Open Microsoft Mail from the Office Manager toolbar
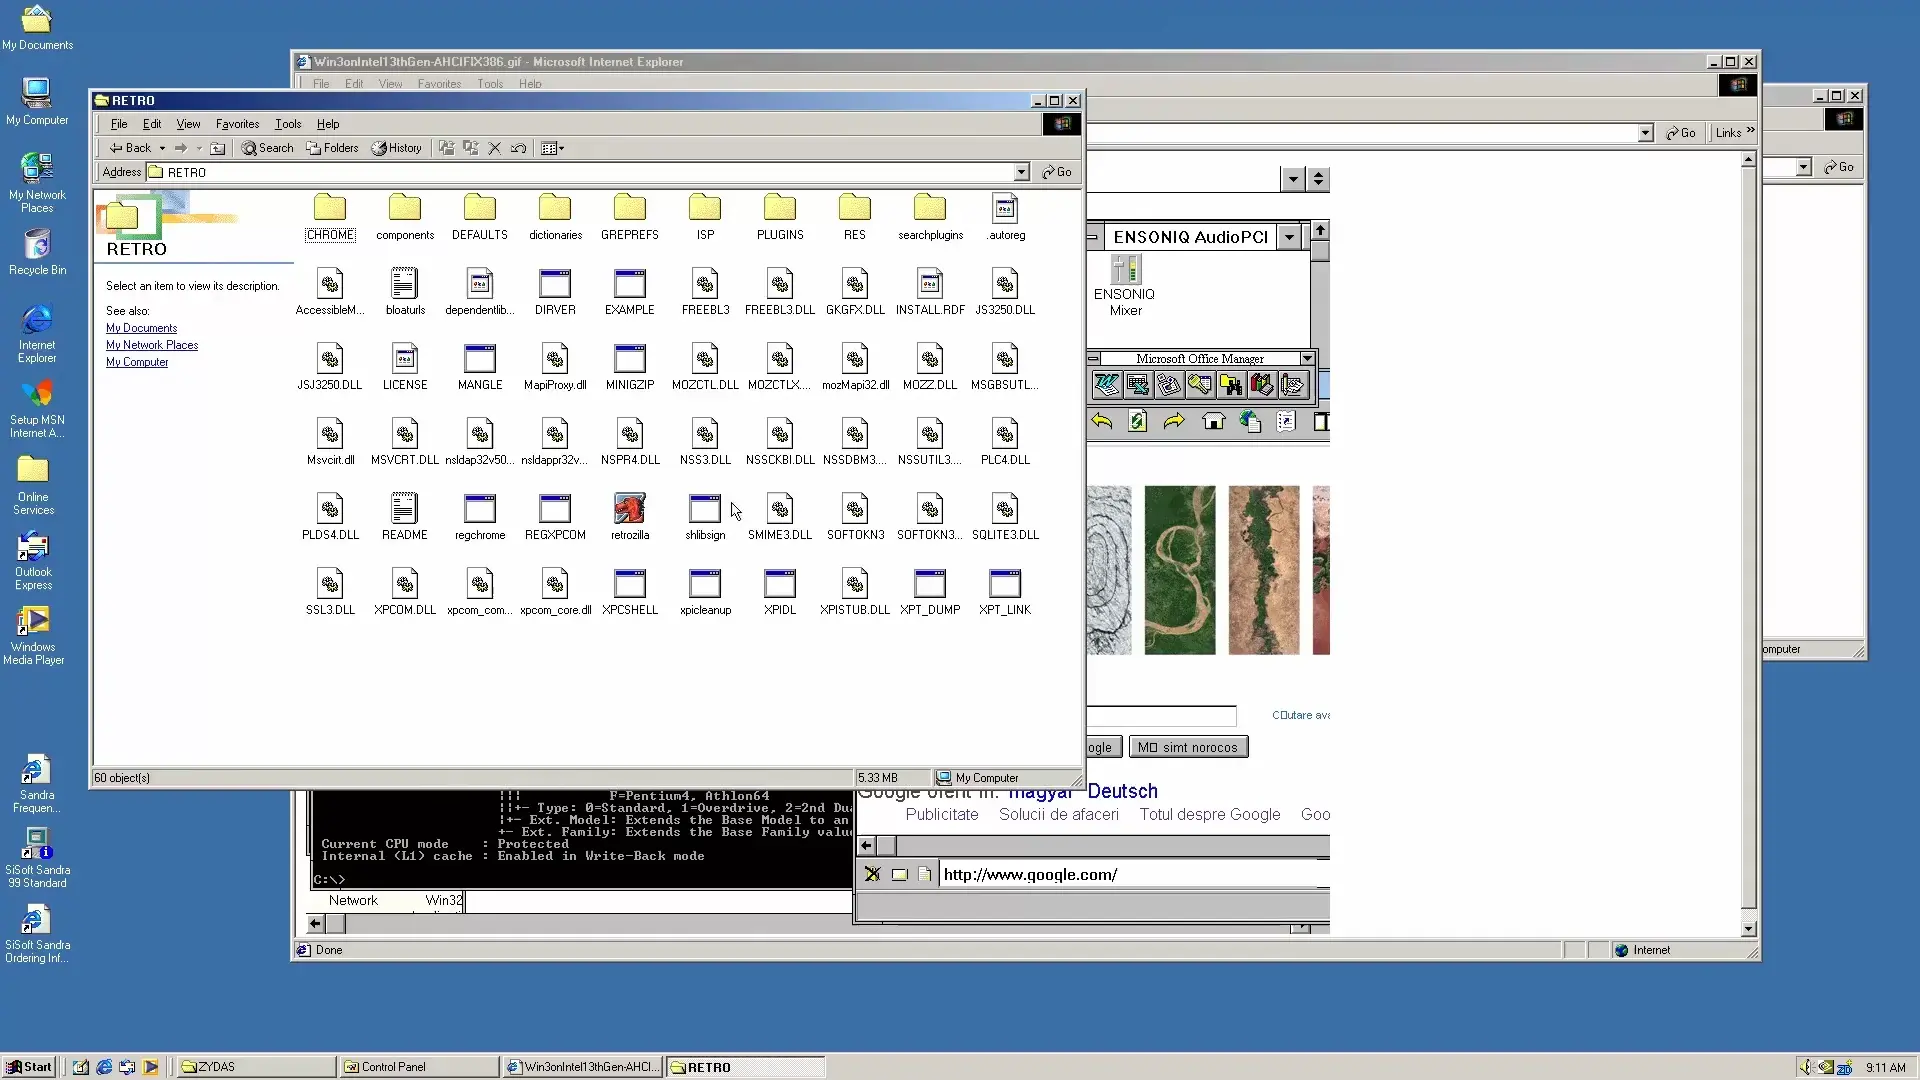The height and width of the screenshot is (1080, 1920). (x=1169, y=385)
